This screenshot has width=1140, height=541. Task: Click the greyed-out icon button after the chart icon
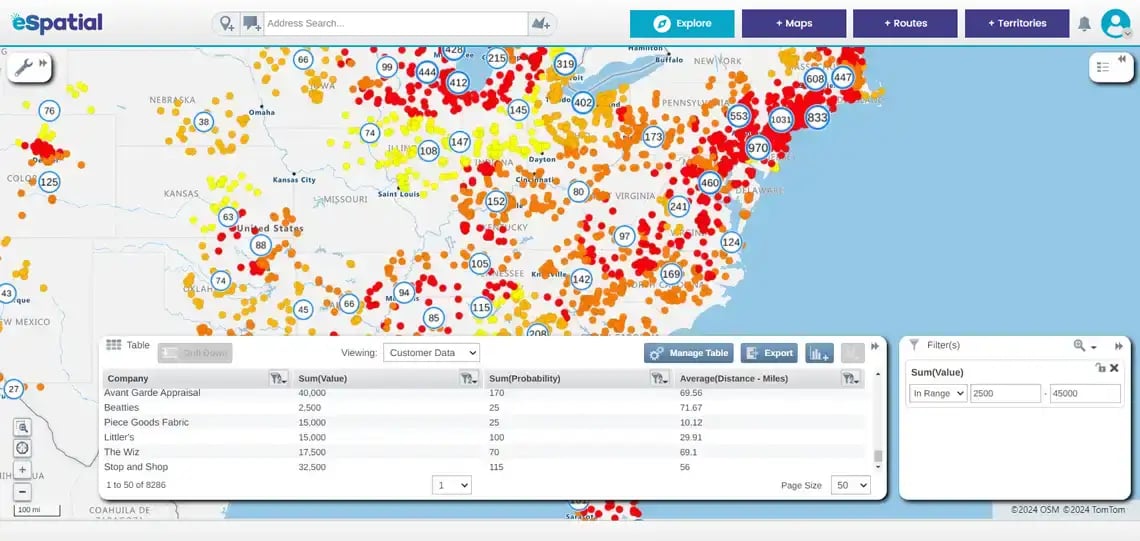853,353
